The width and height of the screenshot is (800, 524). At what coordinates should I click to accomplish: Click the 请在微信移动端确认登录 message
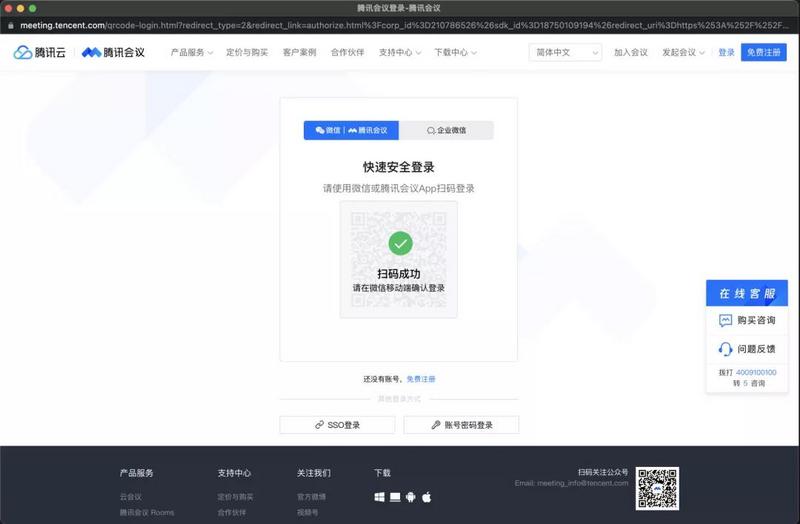(398, 288)
